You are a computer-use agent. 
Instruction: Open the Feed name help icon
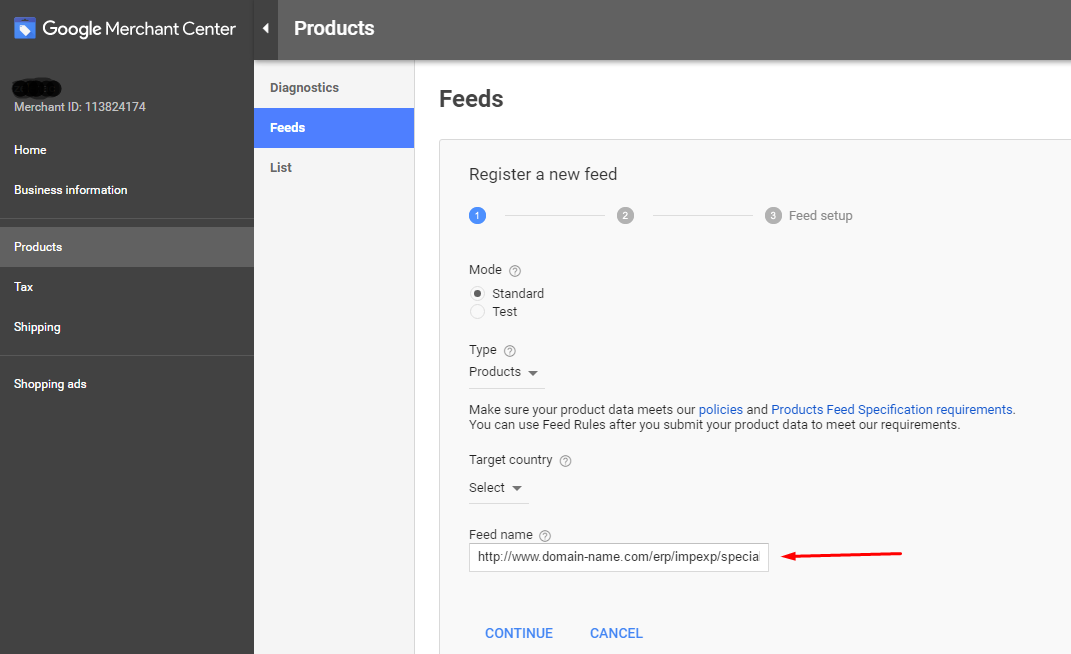pyautogui.click(x=544, y=535)
